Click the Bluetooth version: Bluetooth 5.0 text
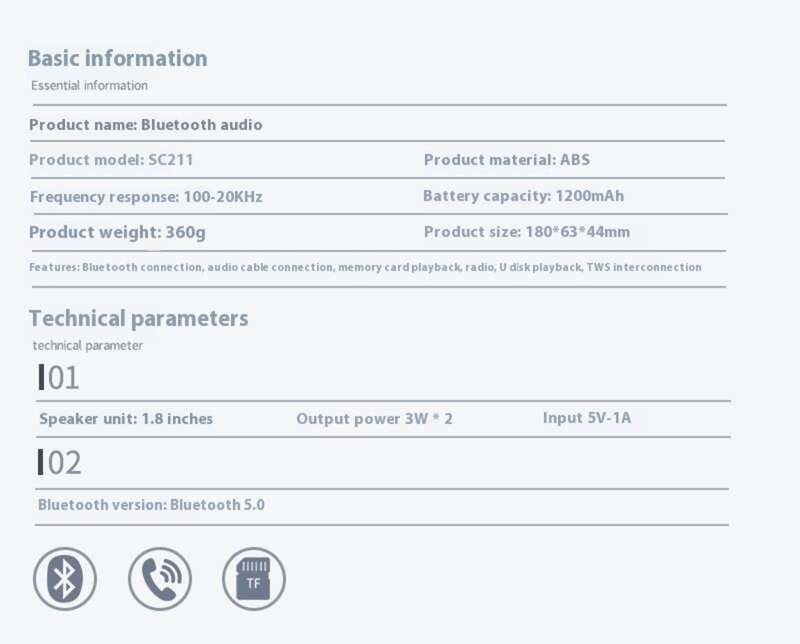This screenshot has width=800, height=644. [x=151, y=505]
